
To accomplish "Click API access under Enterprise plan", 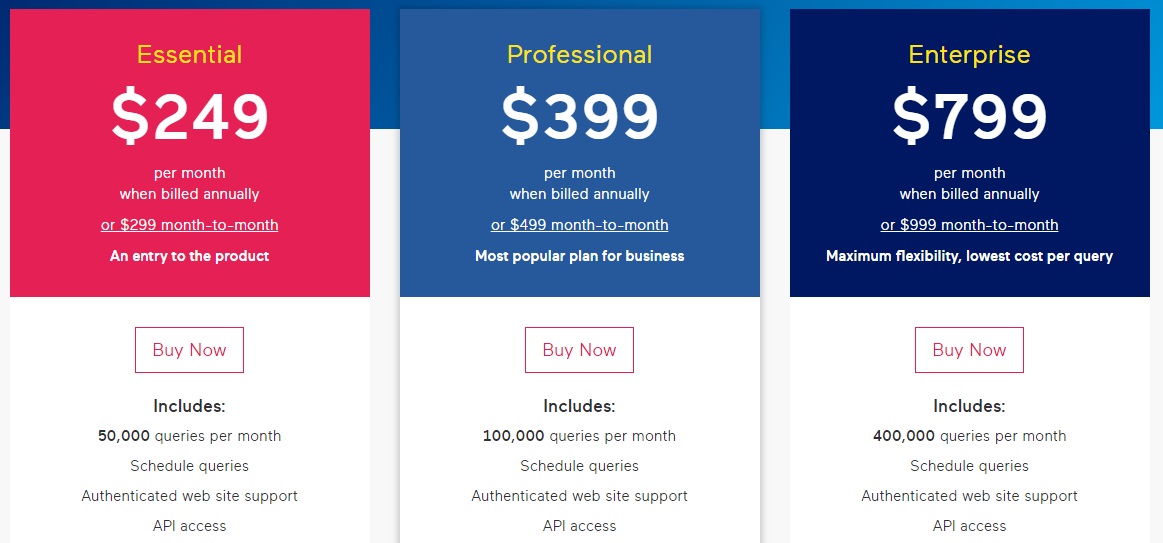I will click(969, 526).
